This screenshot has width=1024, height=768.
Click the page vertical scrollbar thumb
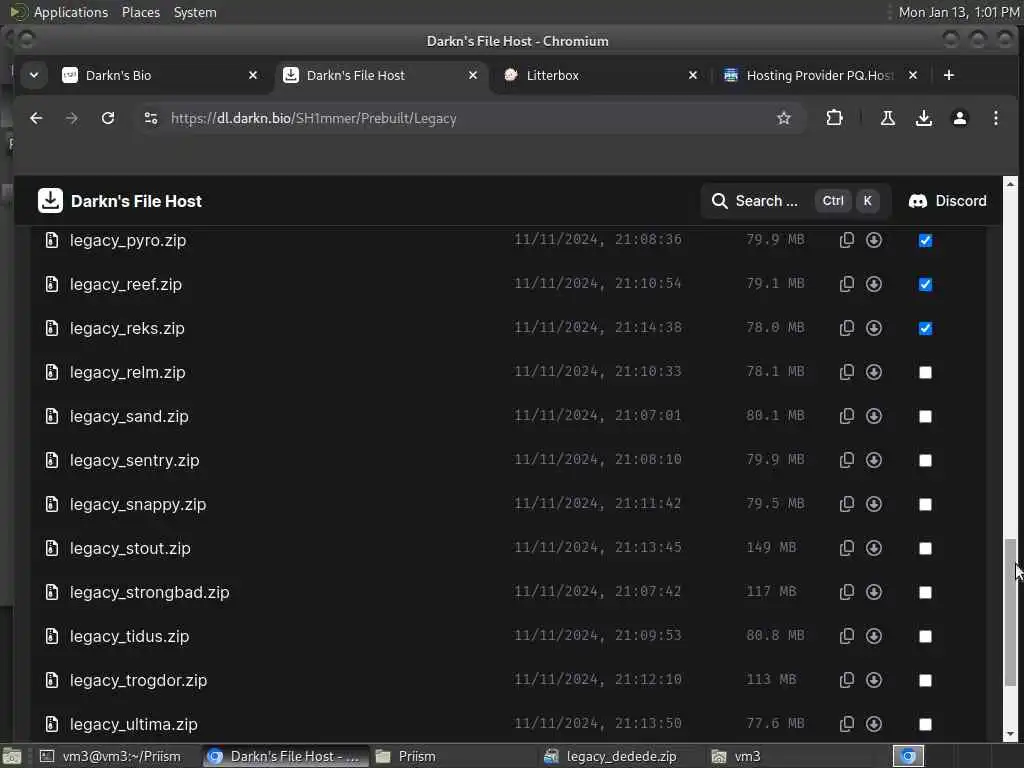pos(1010,612)
